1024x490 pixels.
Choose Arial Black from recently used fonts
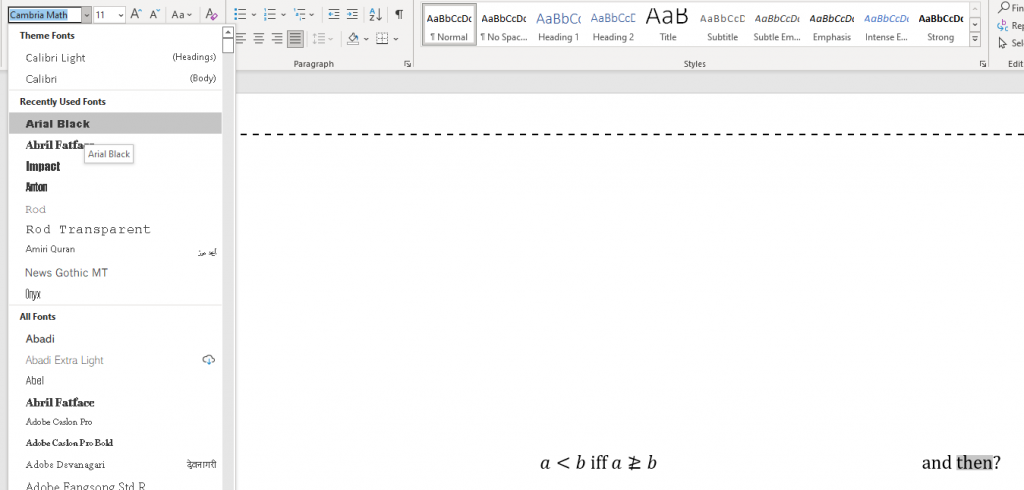click(58, 124)
